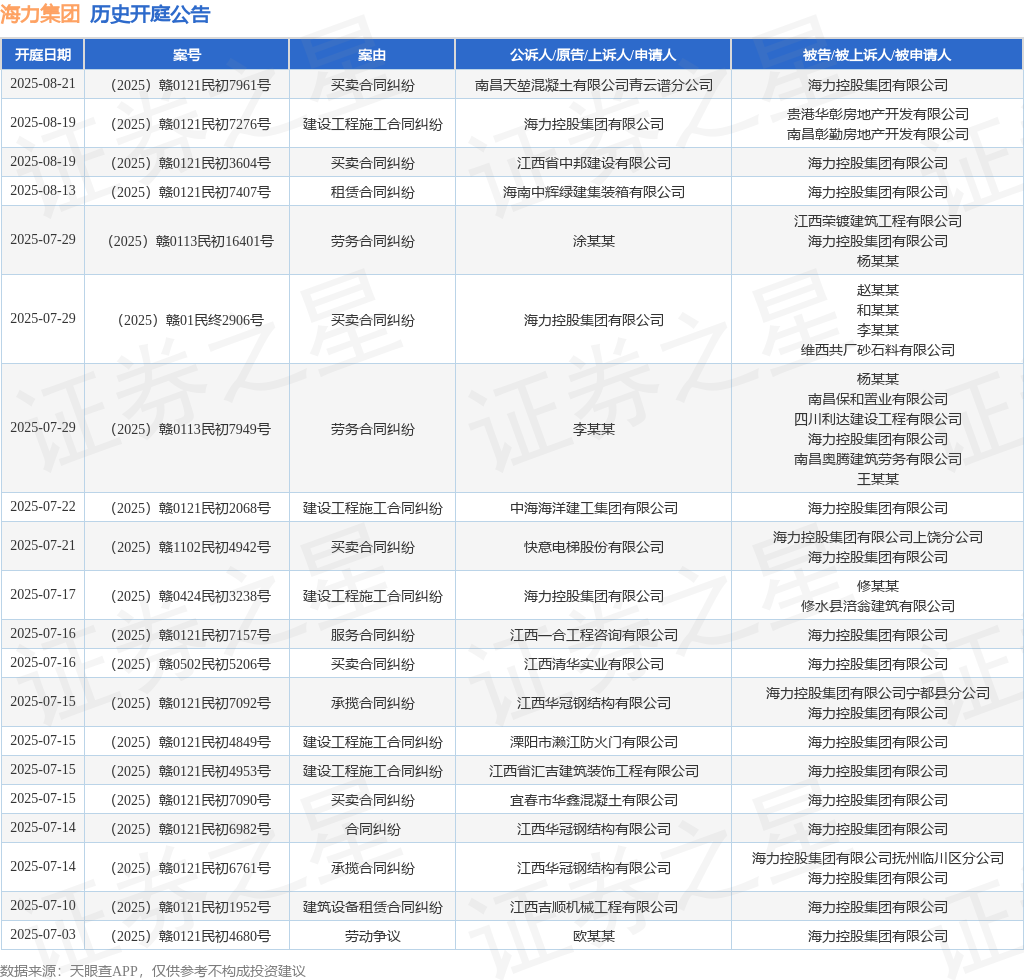
Task: Click case number 赣0121民初7090号
Action: click(191, 800)
